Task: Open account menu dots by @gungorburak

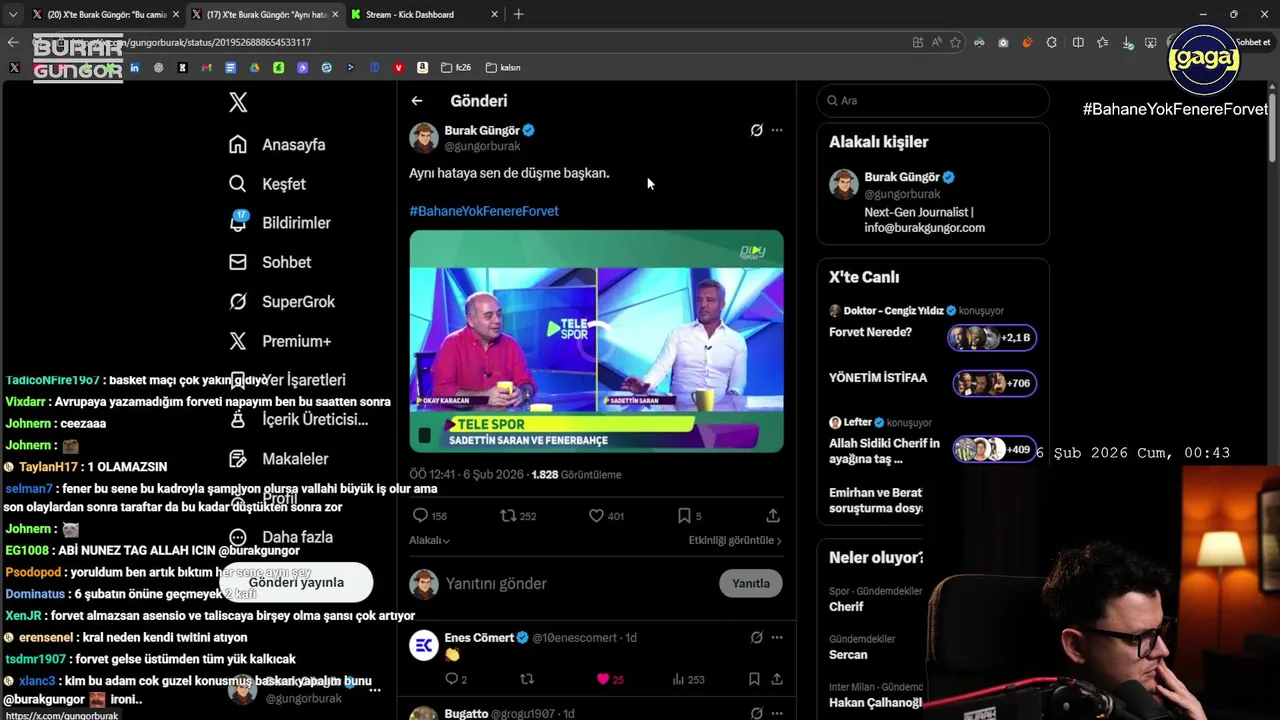Action: click(x=375, y=690)
